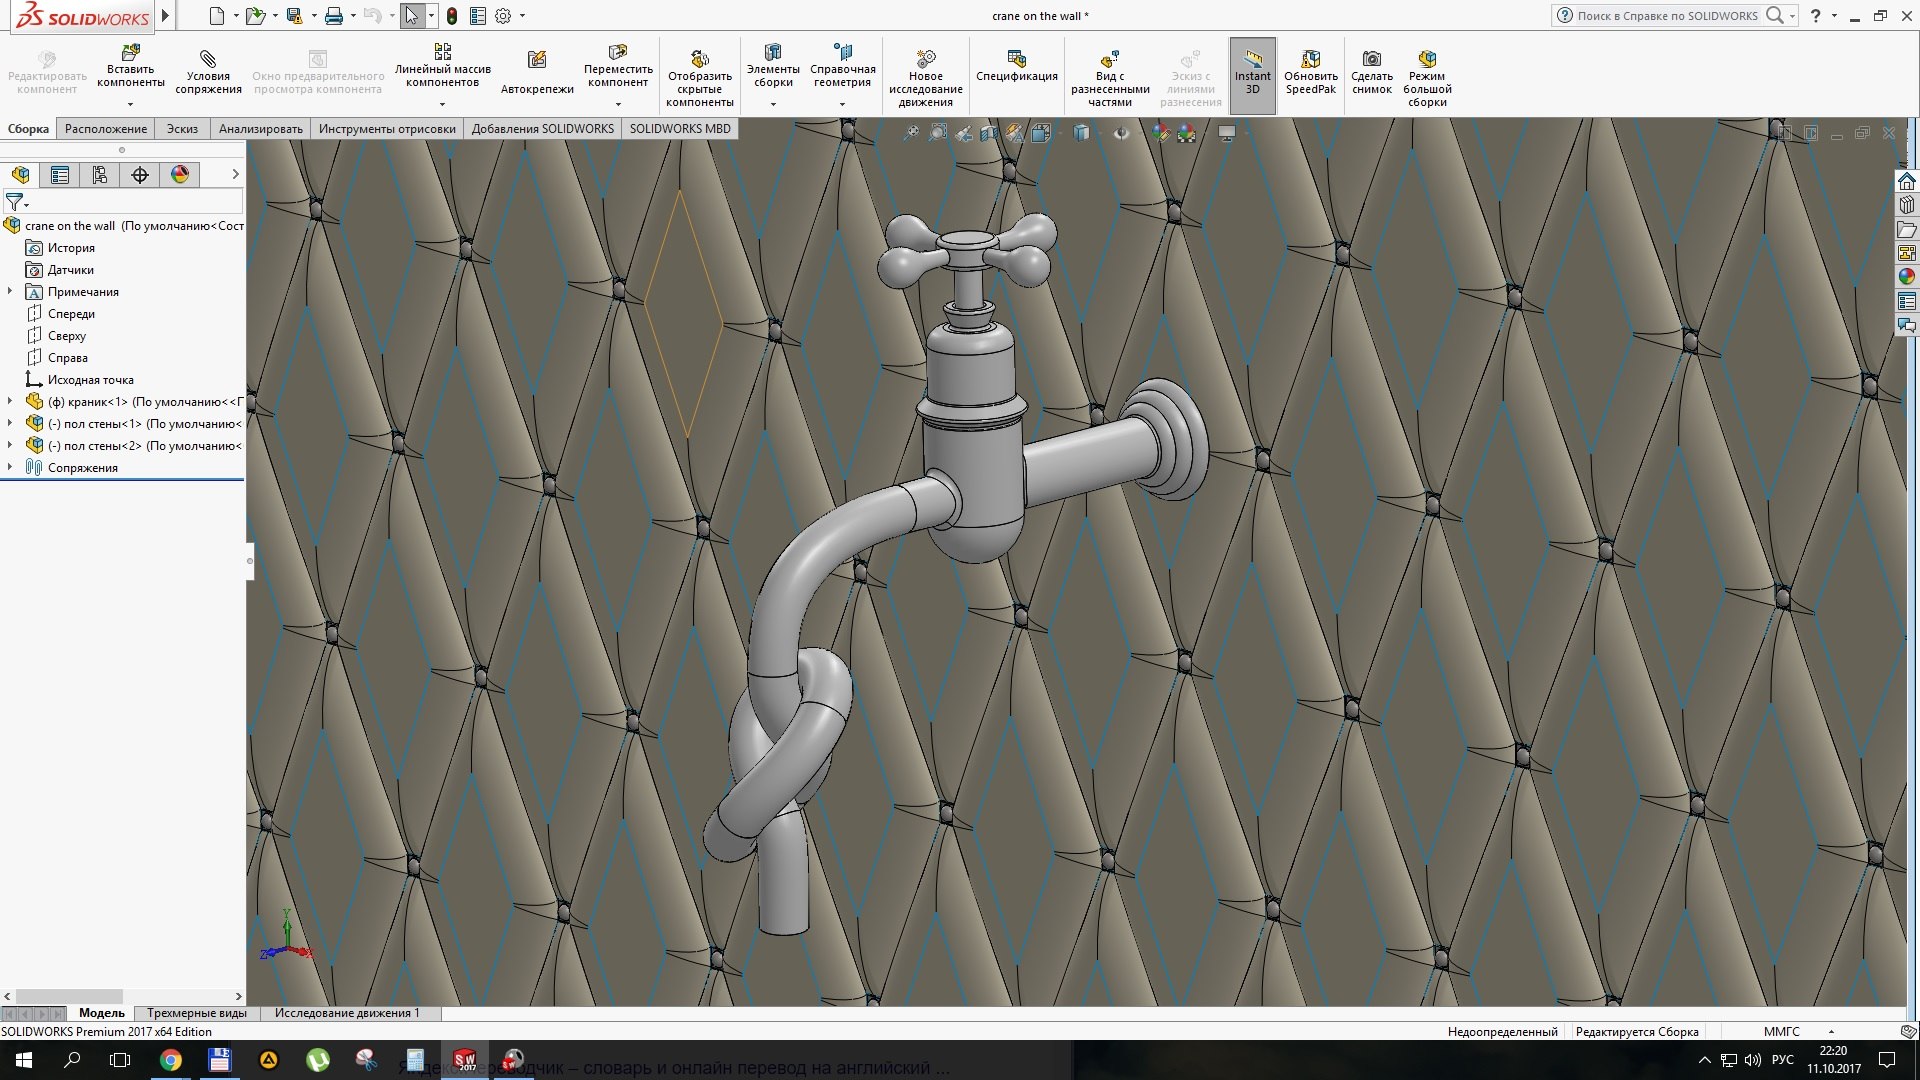
Task: Open Исследование движения 1 tab
Action: click(347, 1013)
